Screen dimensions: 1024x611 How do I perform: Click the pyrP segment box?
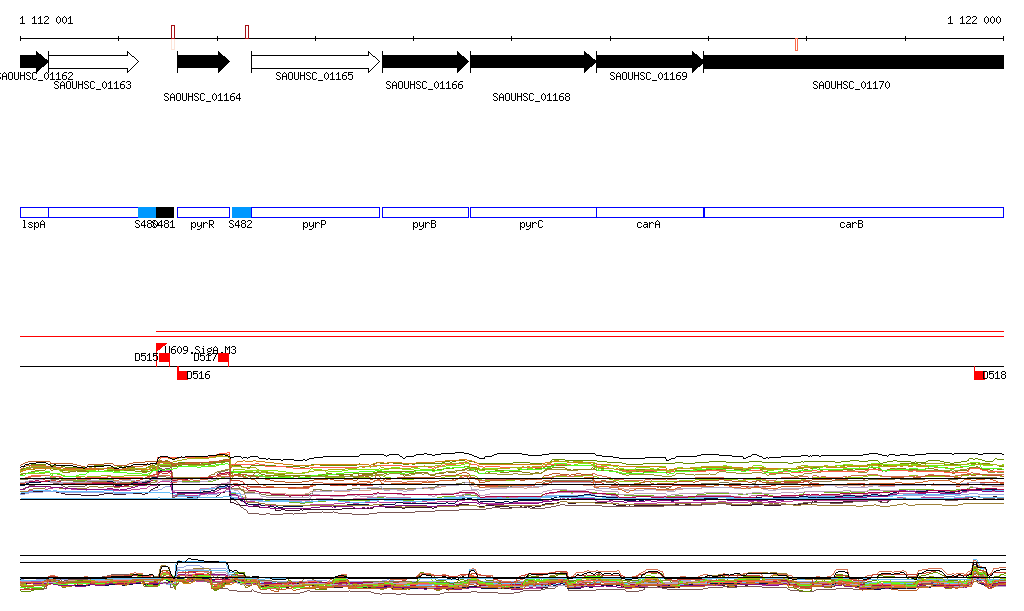pyautogui.click(x=315, y=212)
